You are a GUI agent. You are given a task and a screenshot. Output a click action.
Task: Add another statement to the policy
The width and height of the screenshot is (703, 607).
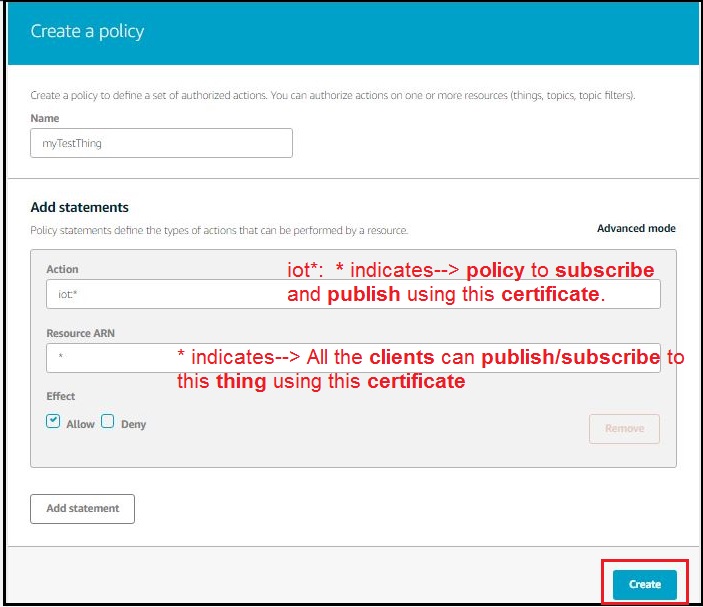click(x=82, y=509)
